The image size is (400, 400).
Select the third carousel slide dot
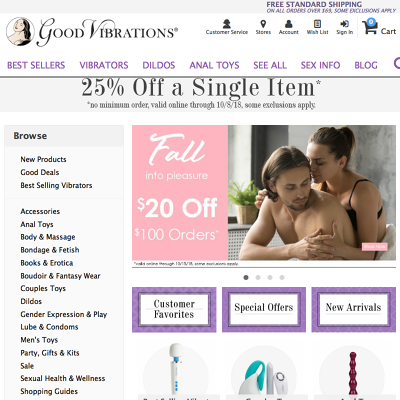270,277
